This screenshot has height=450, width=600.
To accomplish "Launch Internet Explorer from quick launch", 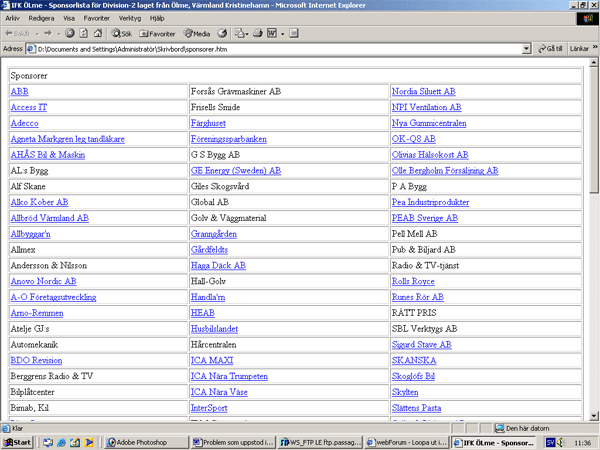I will (61, 442).
